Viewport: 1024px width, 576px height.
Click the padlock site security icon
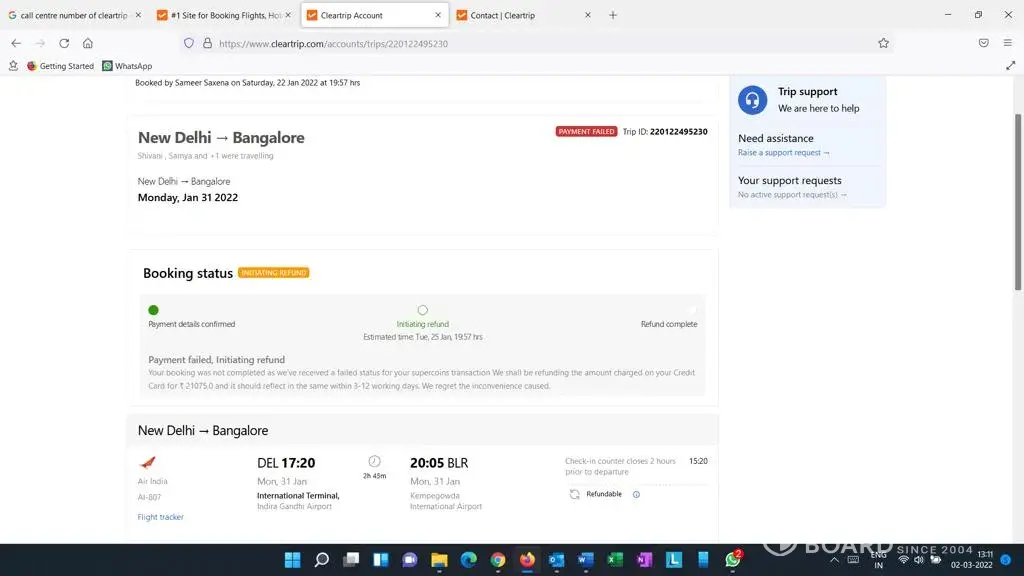point(208,43)
